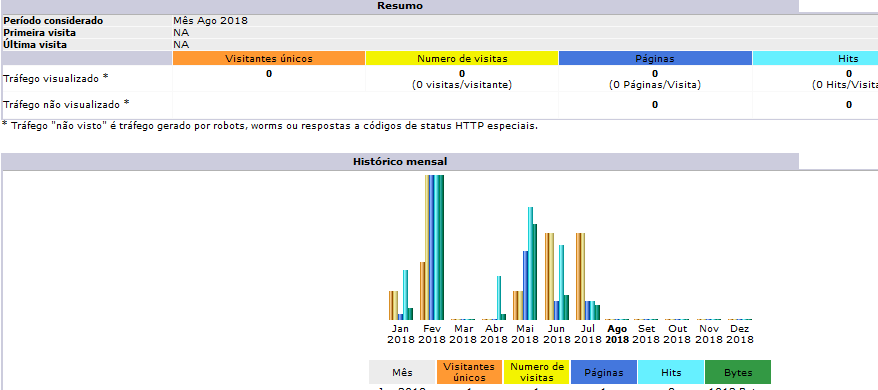Click the 'Última visita' label
This screenshot has width=878, height=390.
tap(35, 44)
